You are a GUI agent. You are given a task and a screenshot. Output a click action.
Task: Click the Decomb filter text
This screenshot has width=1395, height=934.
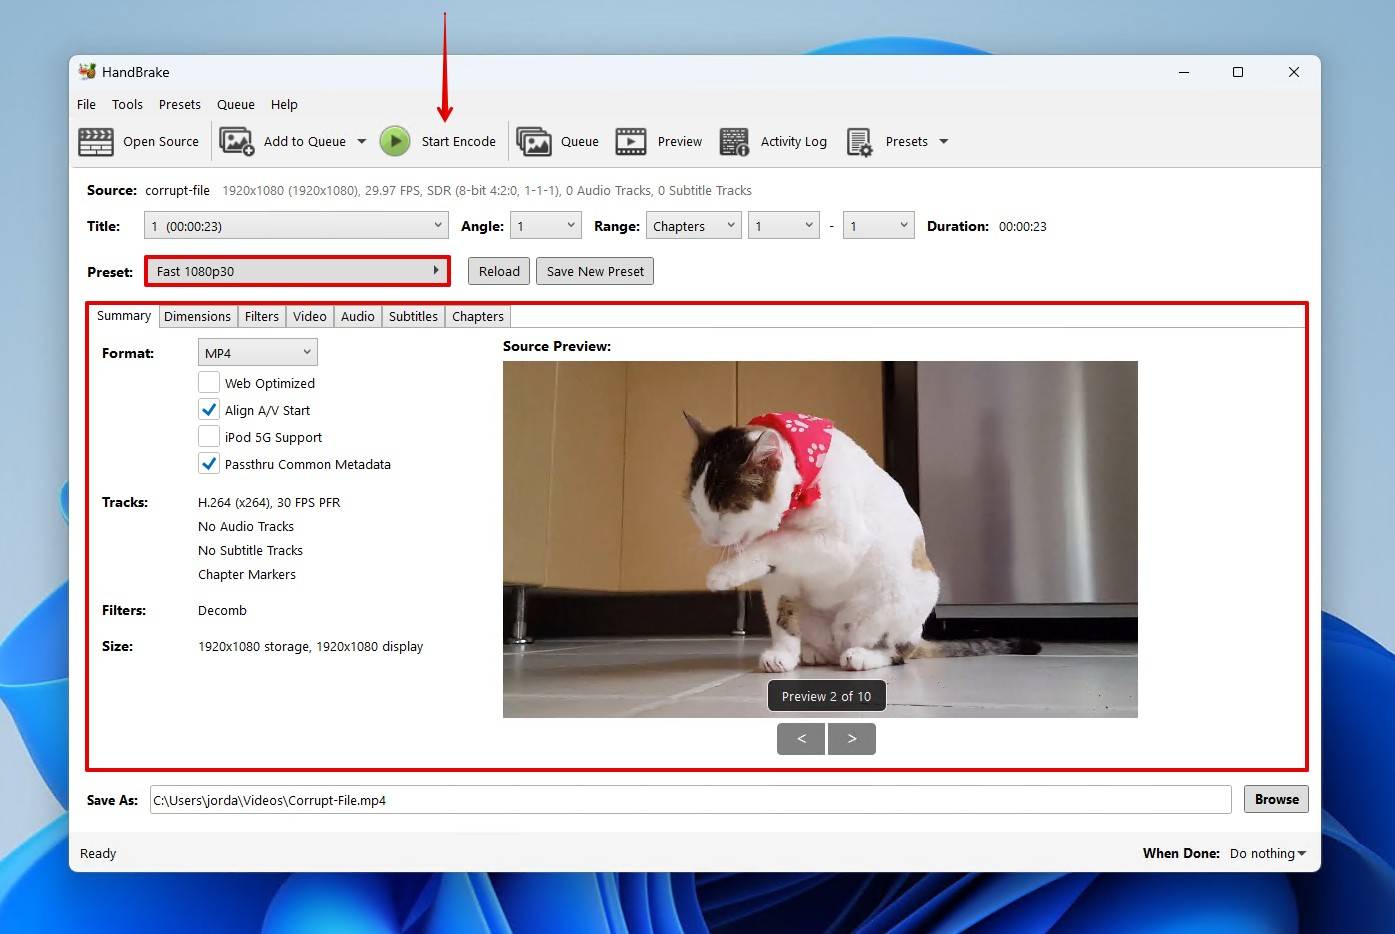(222, 611)
